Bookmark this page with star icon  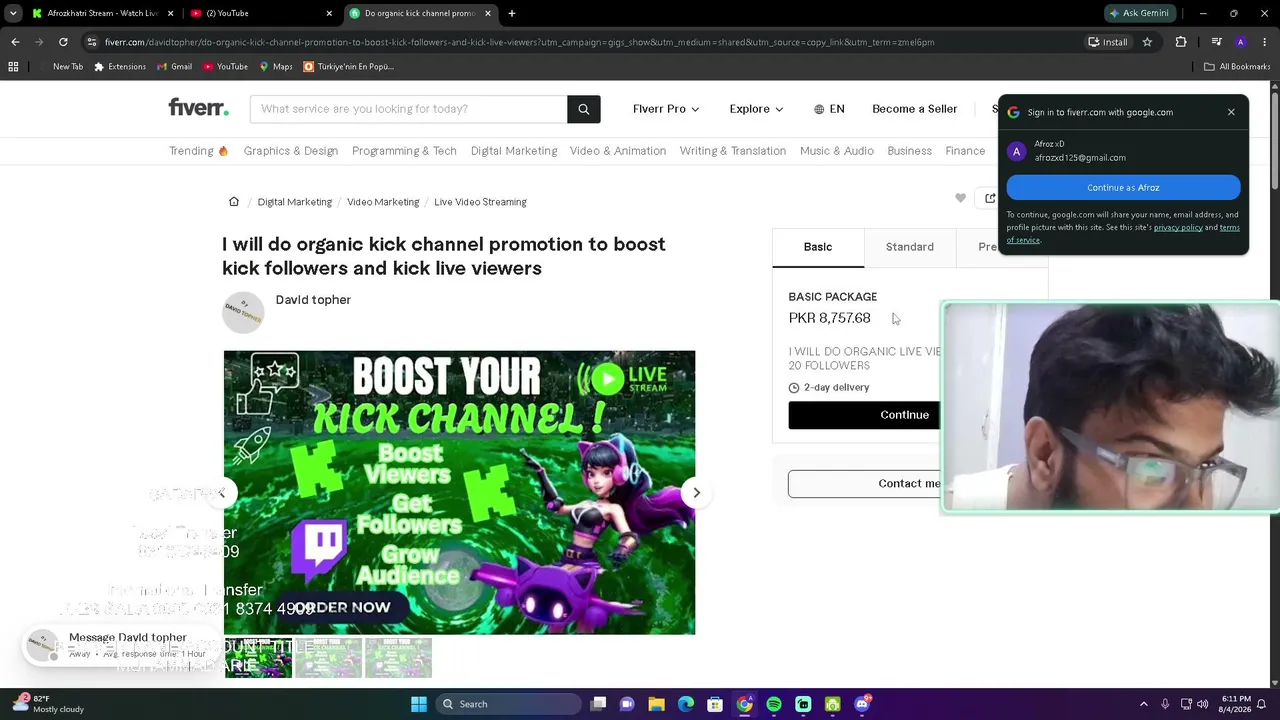tap(1147, 42)
